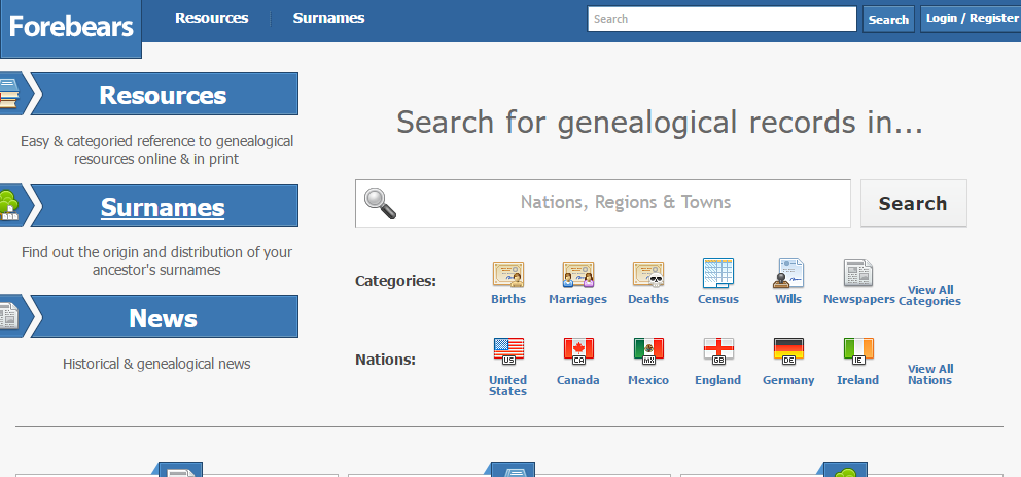Image resolution: width=1021 pixels, height=477 pixels.
Task: Select the United States flag icon
Action: (509, 351)
